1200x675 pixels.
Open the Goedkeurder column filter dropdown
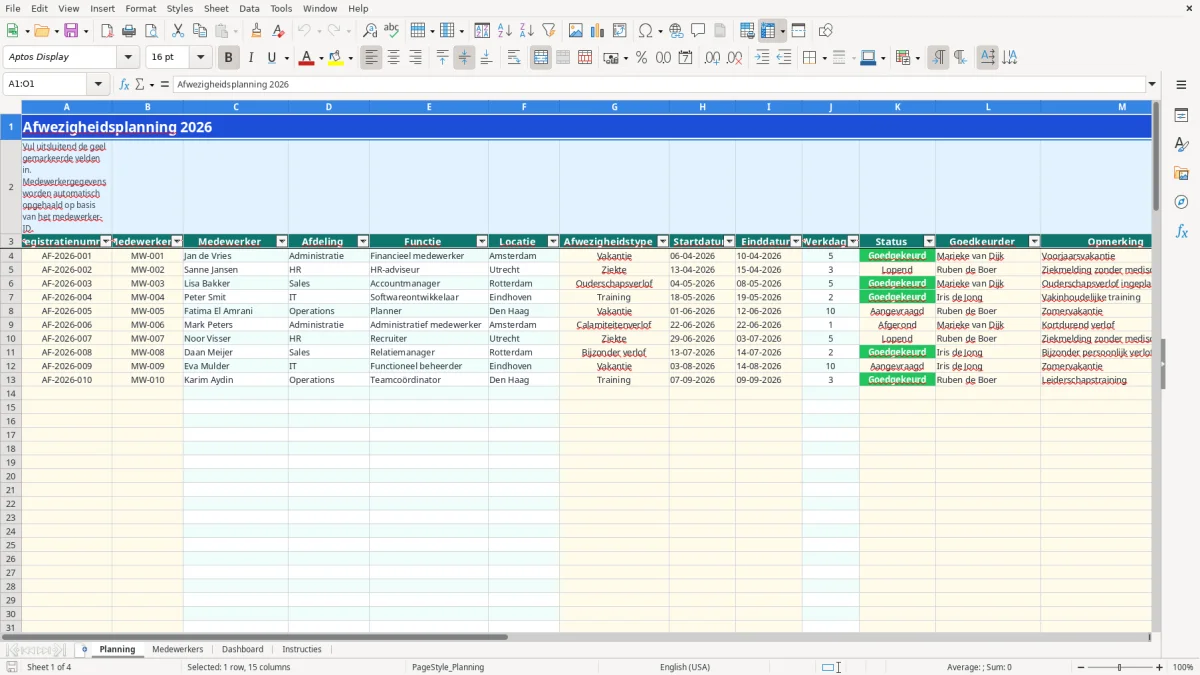(1034, 242)
